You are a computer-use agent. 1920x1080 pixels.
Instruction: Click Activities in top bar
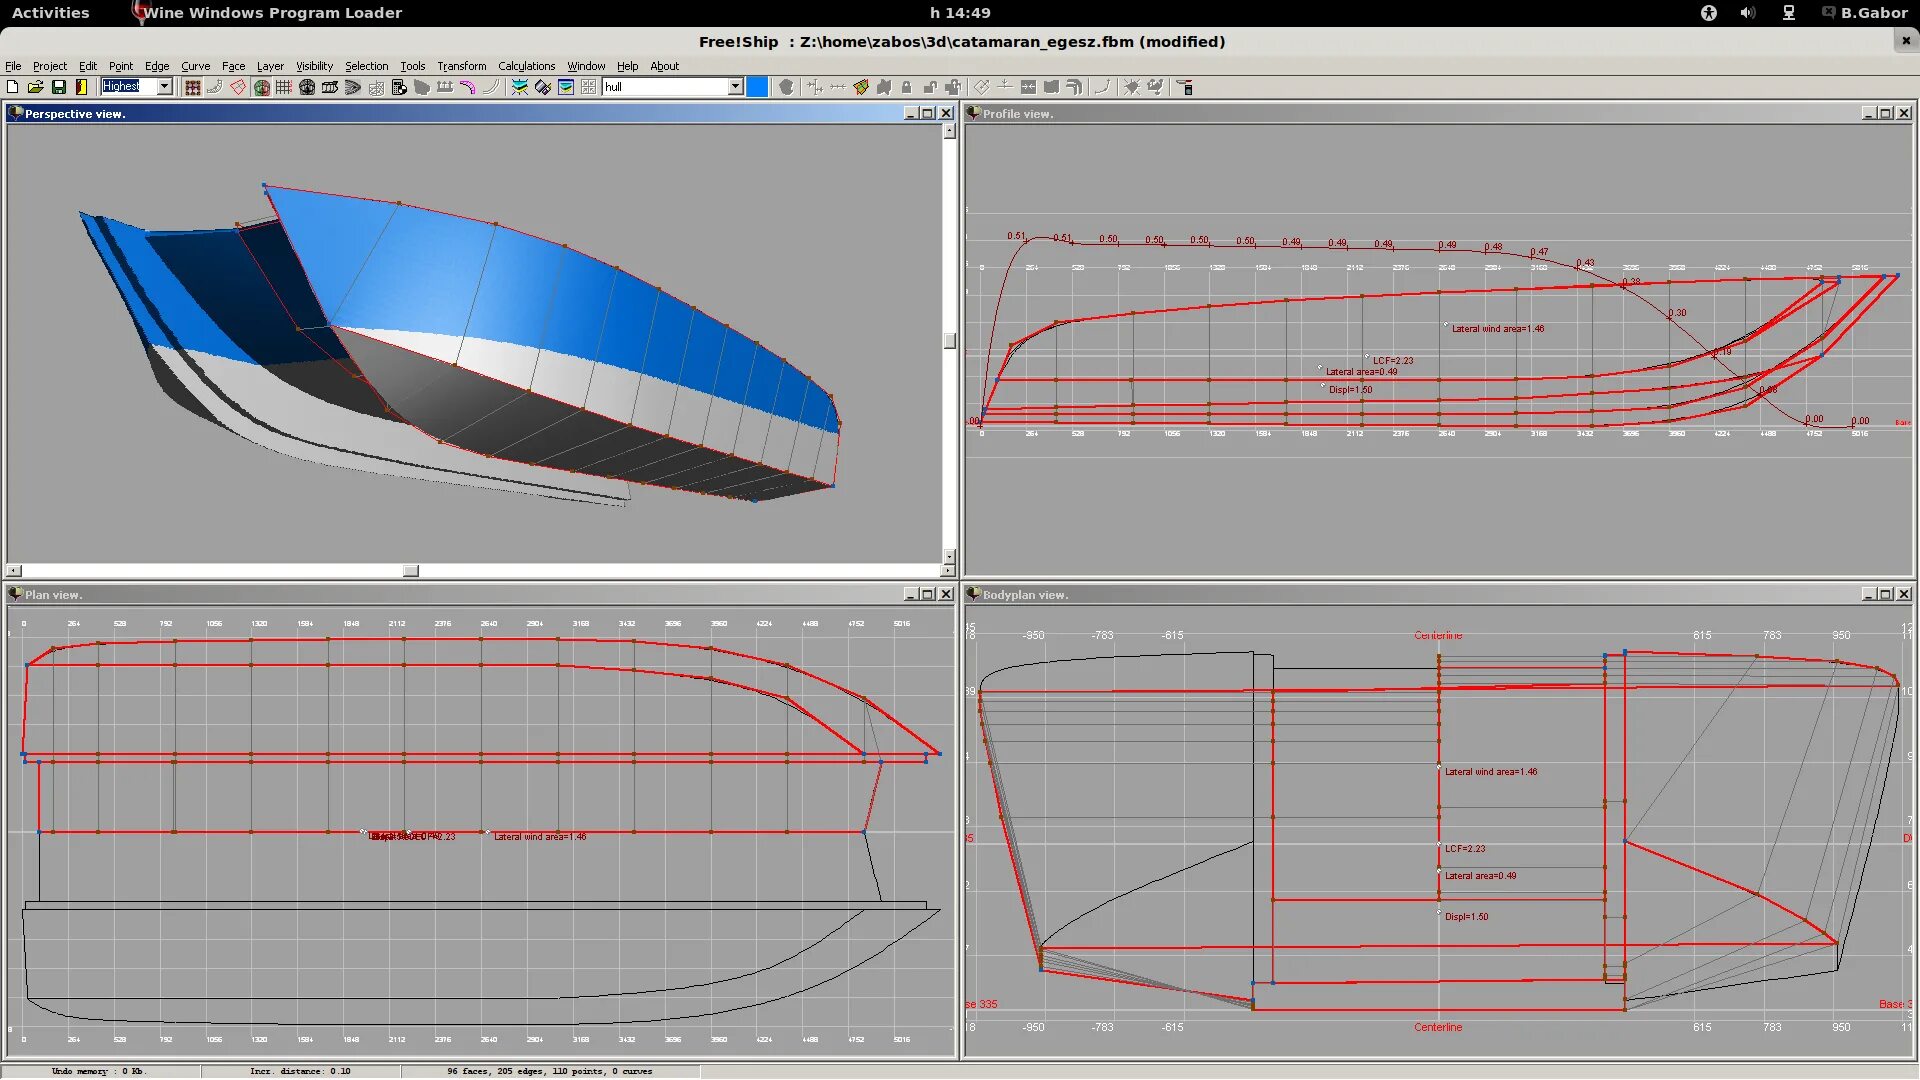[x=50, y=13]
